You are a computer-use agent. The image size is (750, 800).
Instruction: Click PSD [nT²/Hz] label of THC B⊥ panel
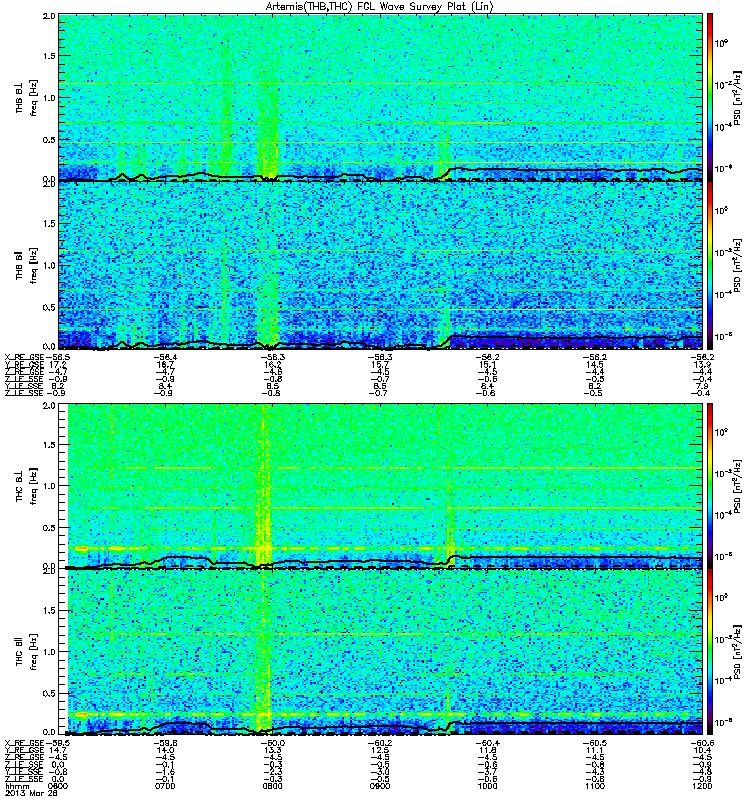737,486
